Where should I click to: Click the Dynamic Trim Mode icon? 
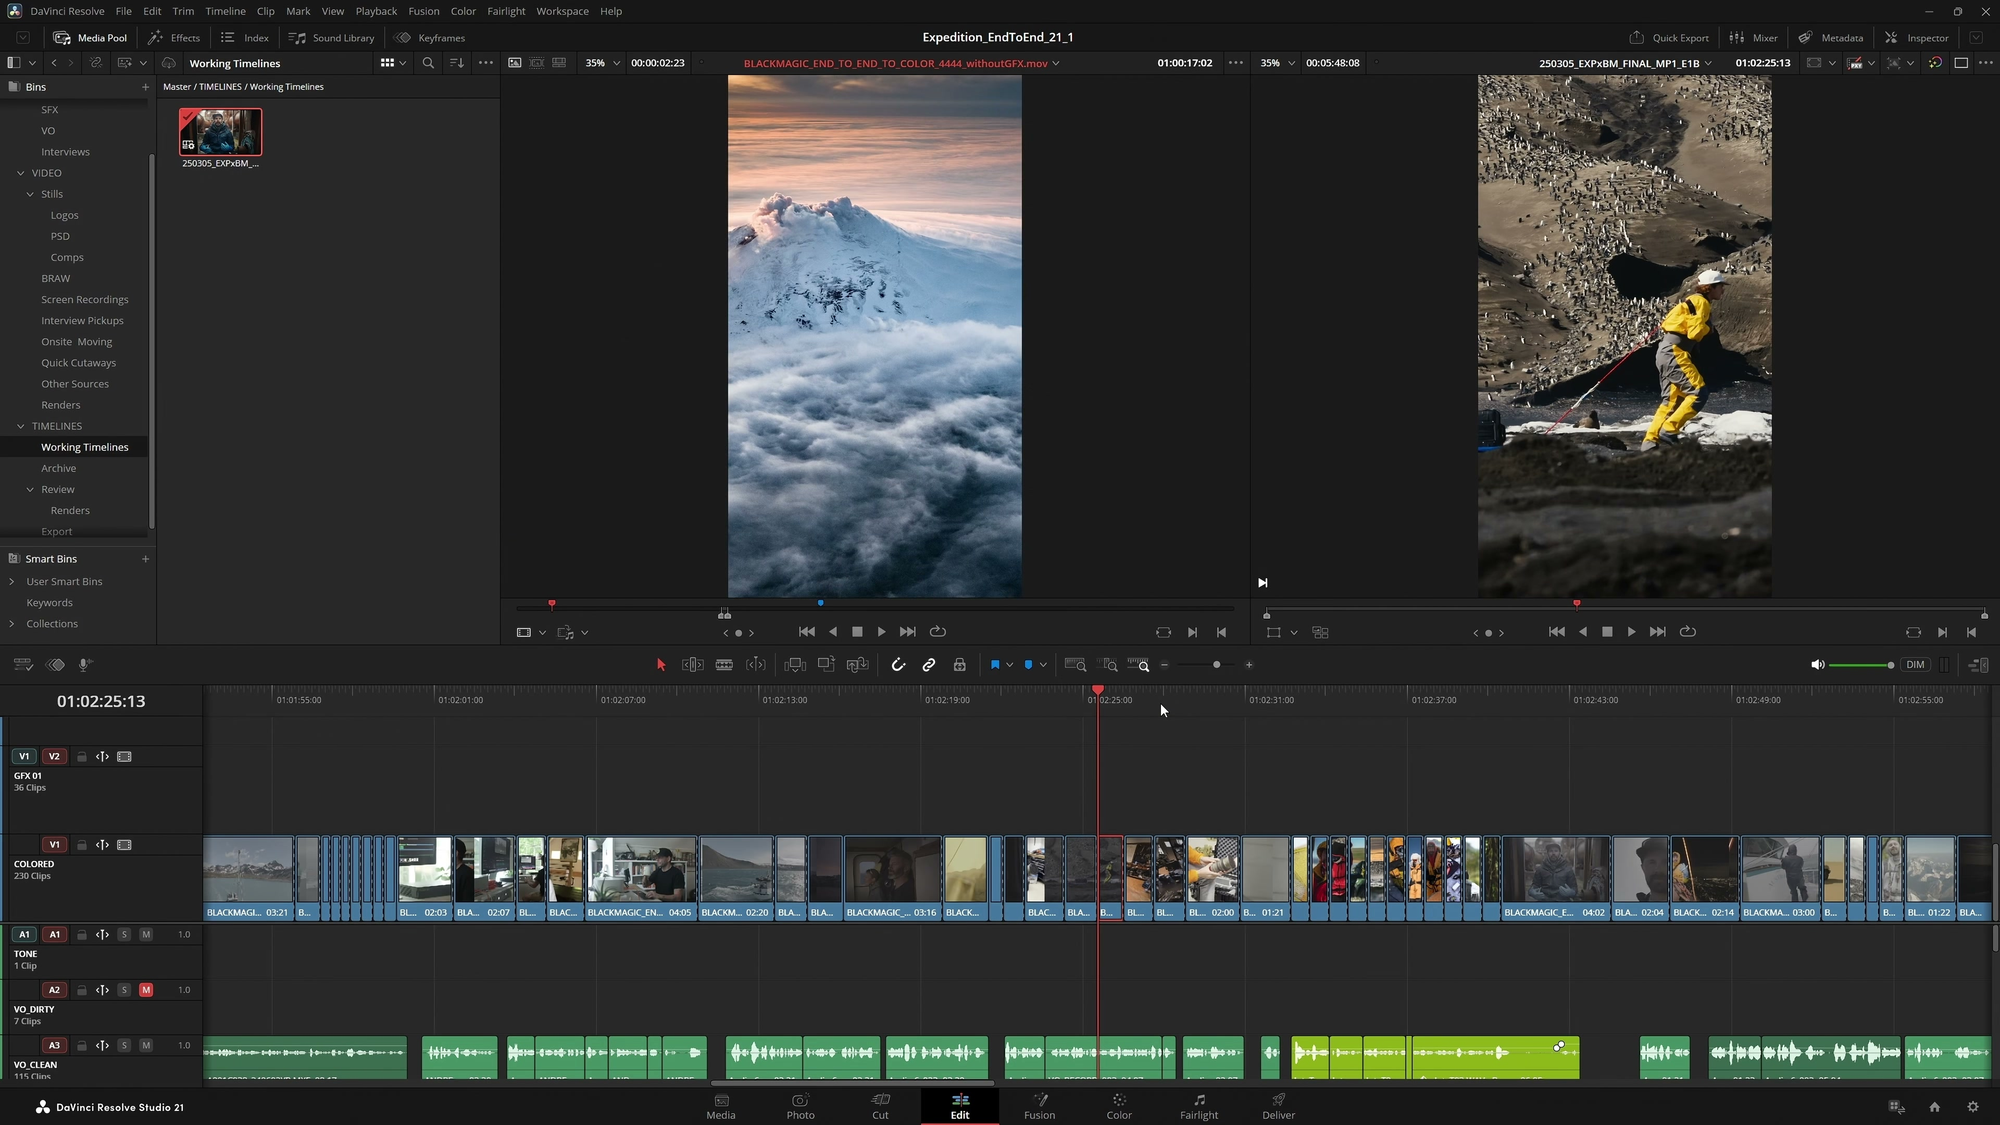pos(756,665)
